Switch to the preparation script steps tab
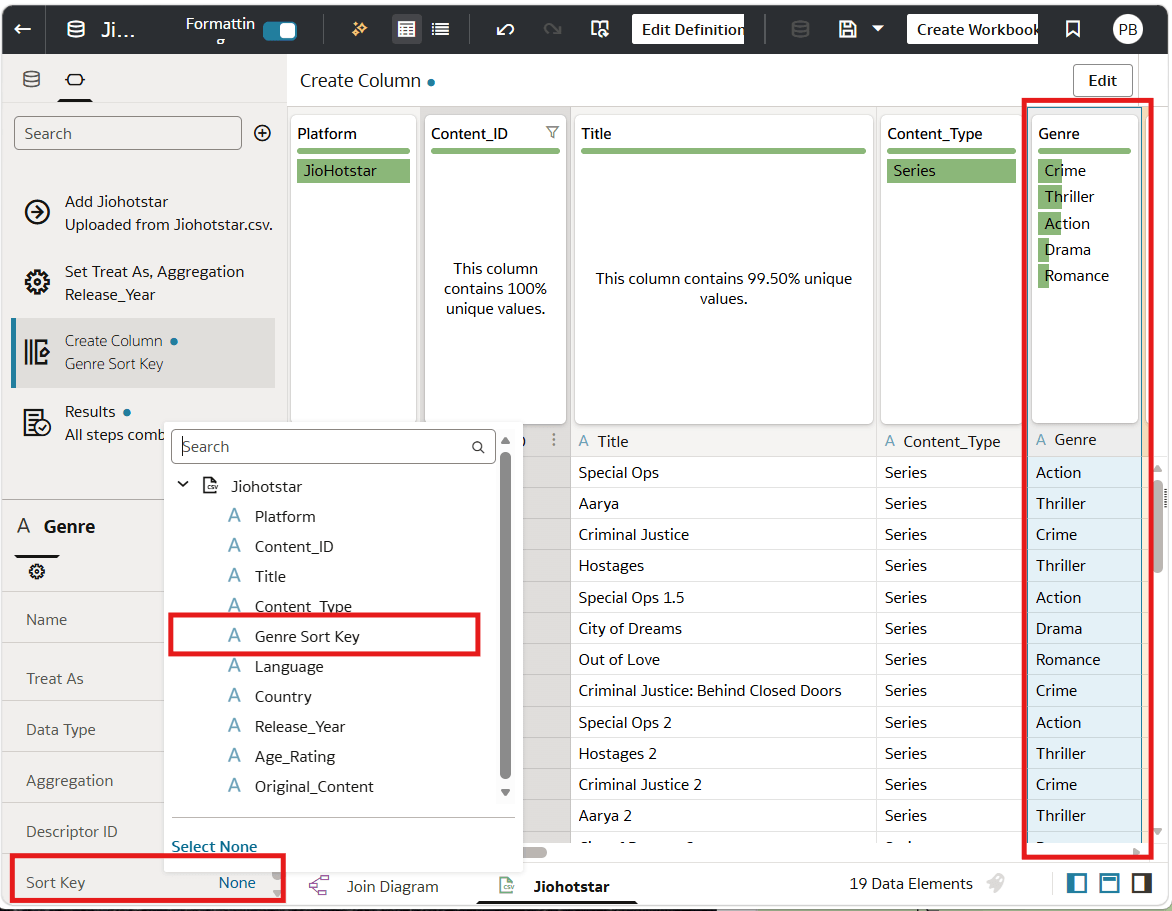Image resolution: width=1172 pixels, height=911 pixels. click(x=75, y=79)
